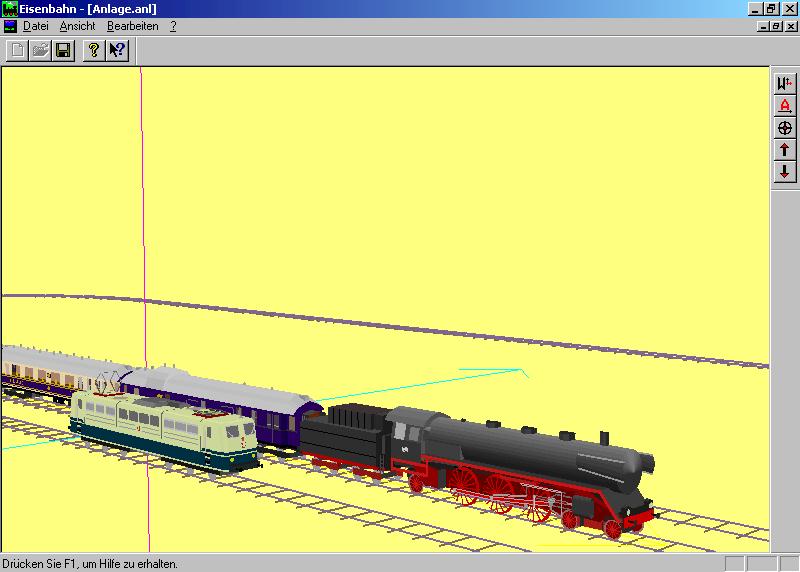The width and height of the screenshot is (800, 572).
Task: Open About info with yellow question mark icon
Action: [94, 50]
